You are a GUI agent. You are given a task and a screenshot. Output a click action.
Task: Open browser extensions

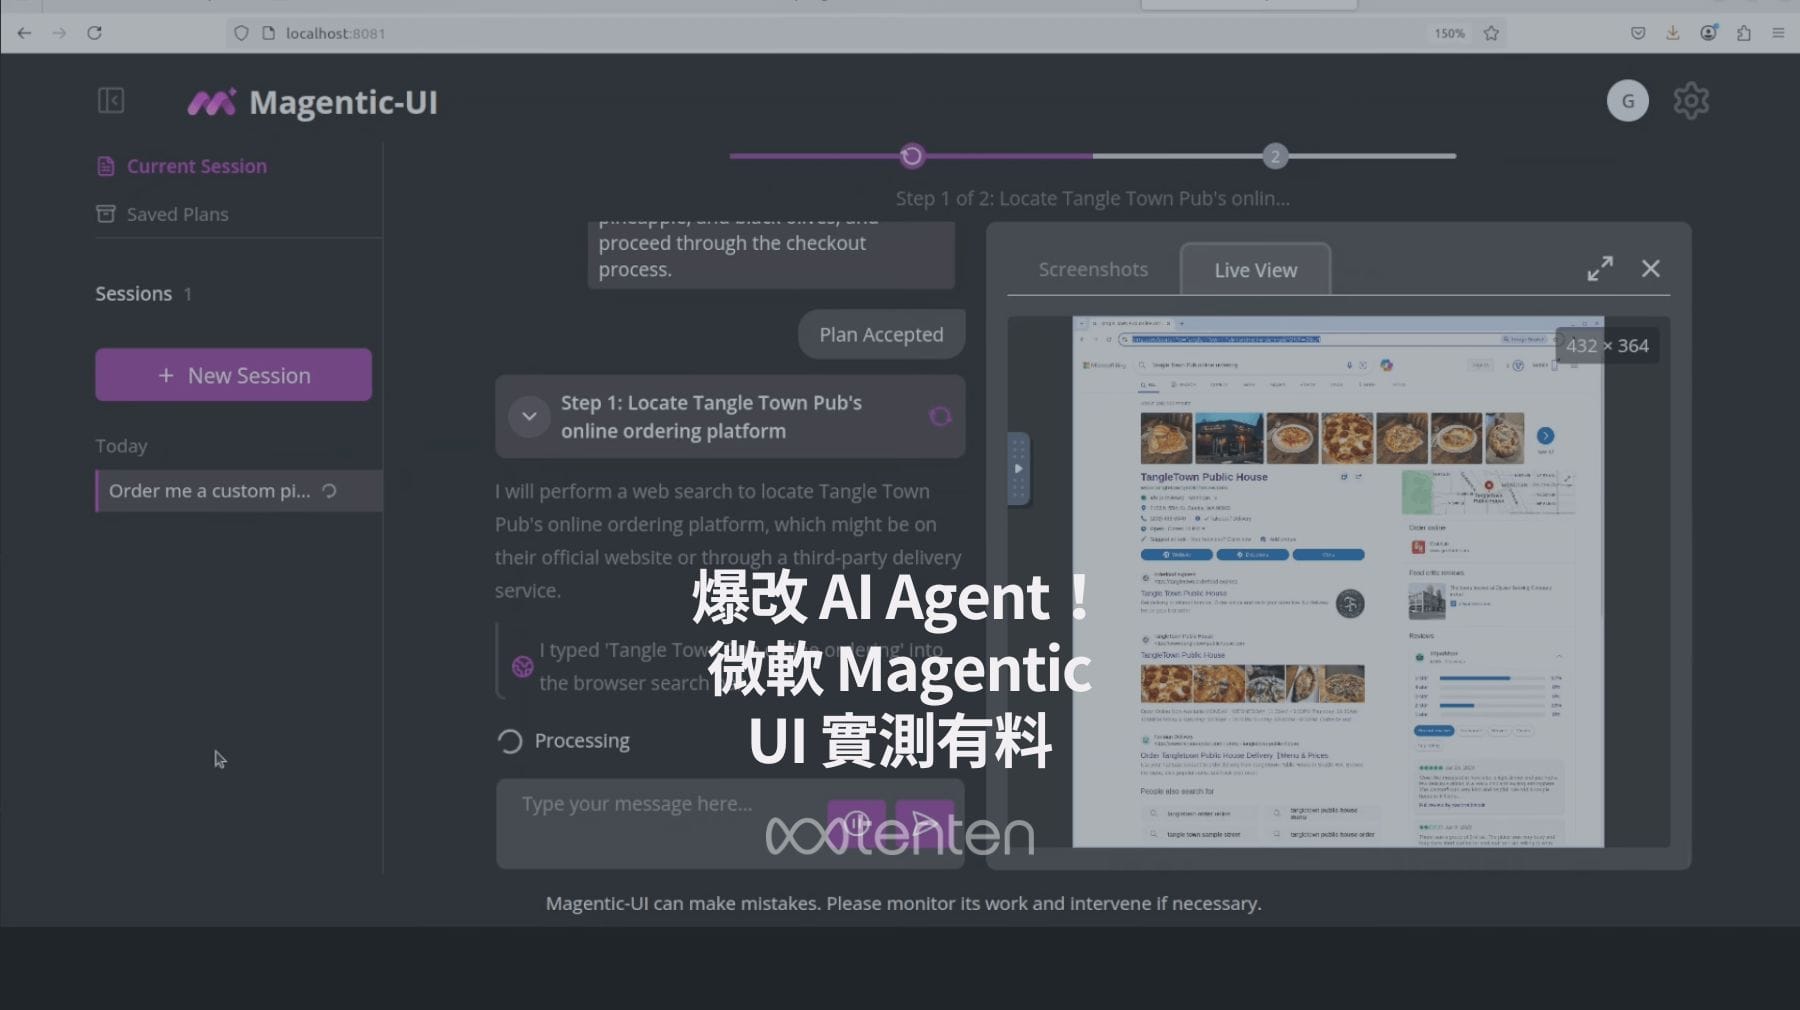point(1744,33)
